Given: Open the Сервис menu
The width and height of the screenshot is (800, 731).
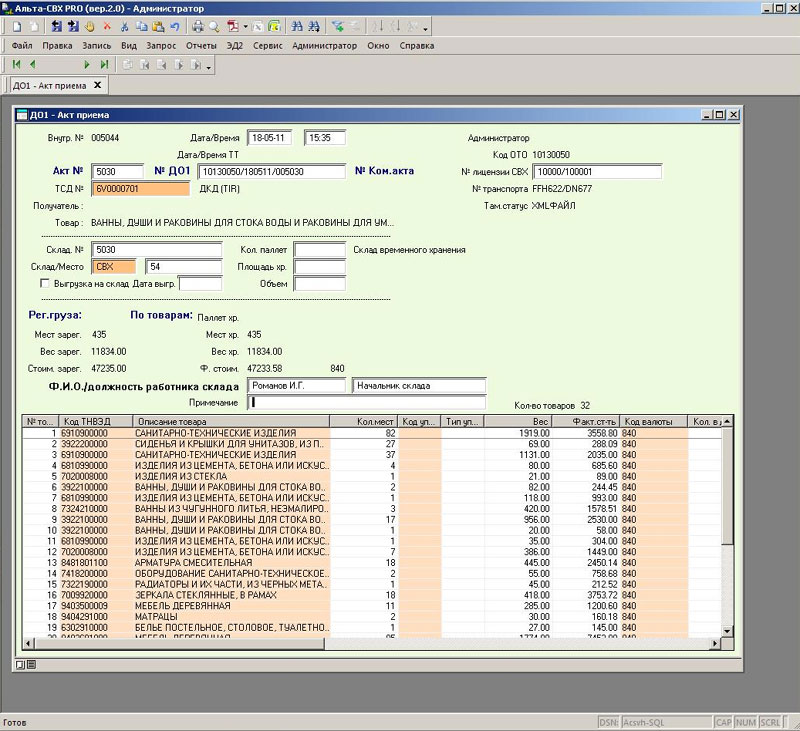Looking at the screenshot, I should pyautogui.click(x=267, y=45).
